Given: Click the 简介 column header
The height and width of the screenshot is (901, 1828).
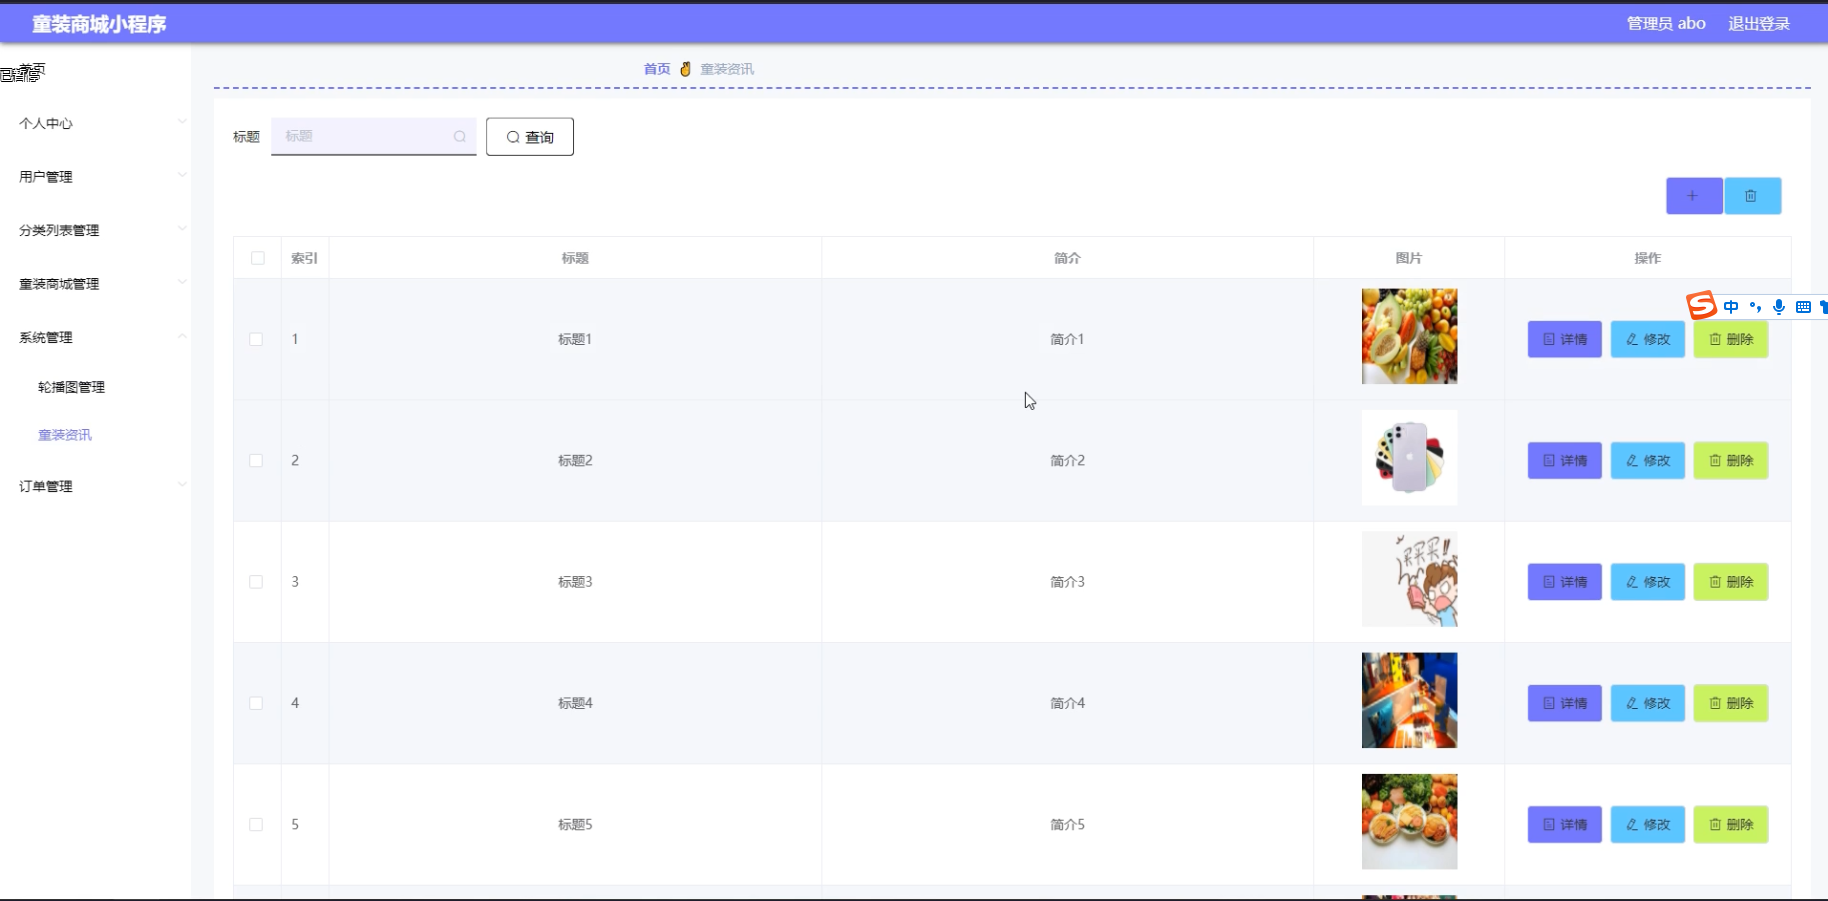Looking at the screenshot, I should [1067, 258].
